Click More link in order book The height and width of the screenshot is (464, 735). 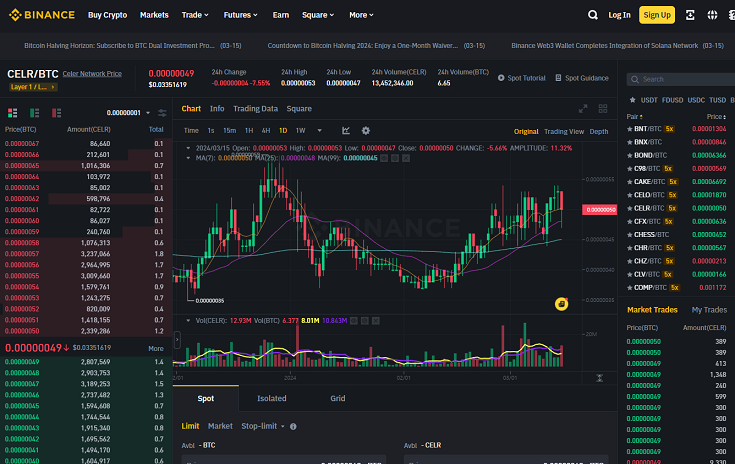pos(156,349)
